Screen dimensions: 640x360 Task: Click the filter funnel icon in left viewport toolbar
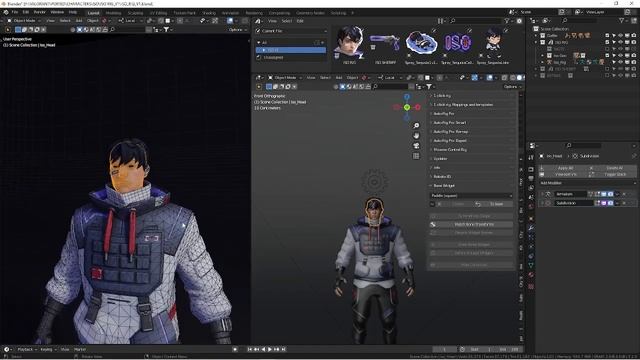(167, 29)
